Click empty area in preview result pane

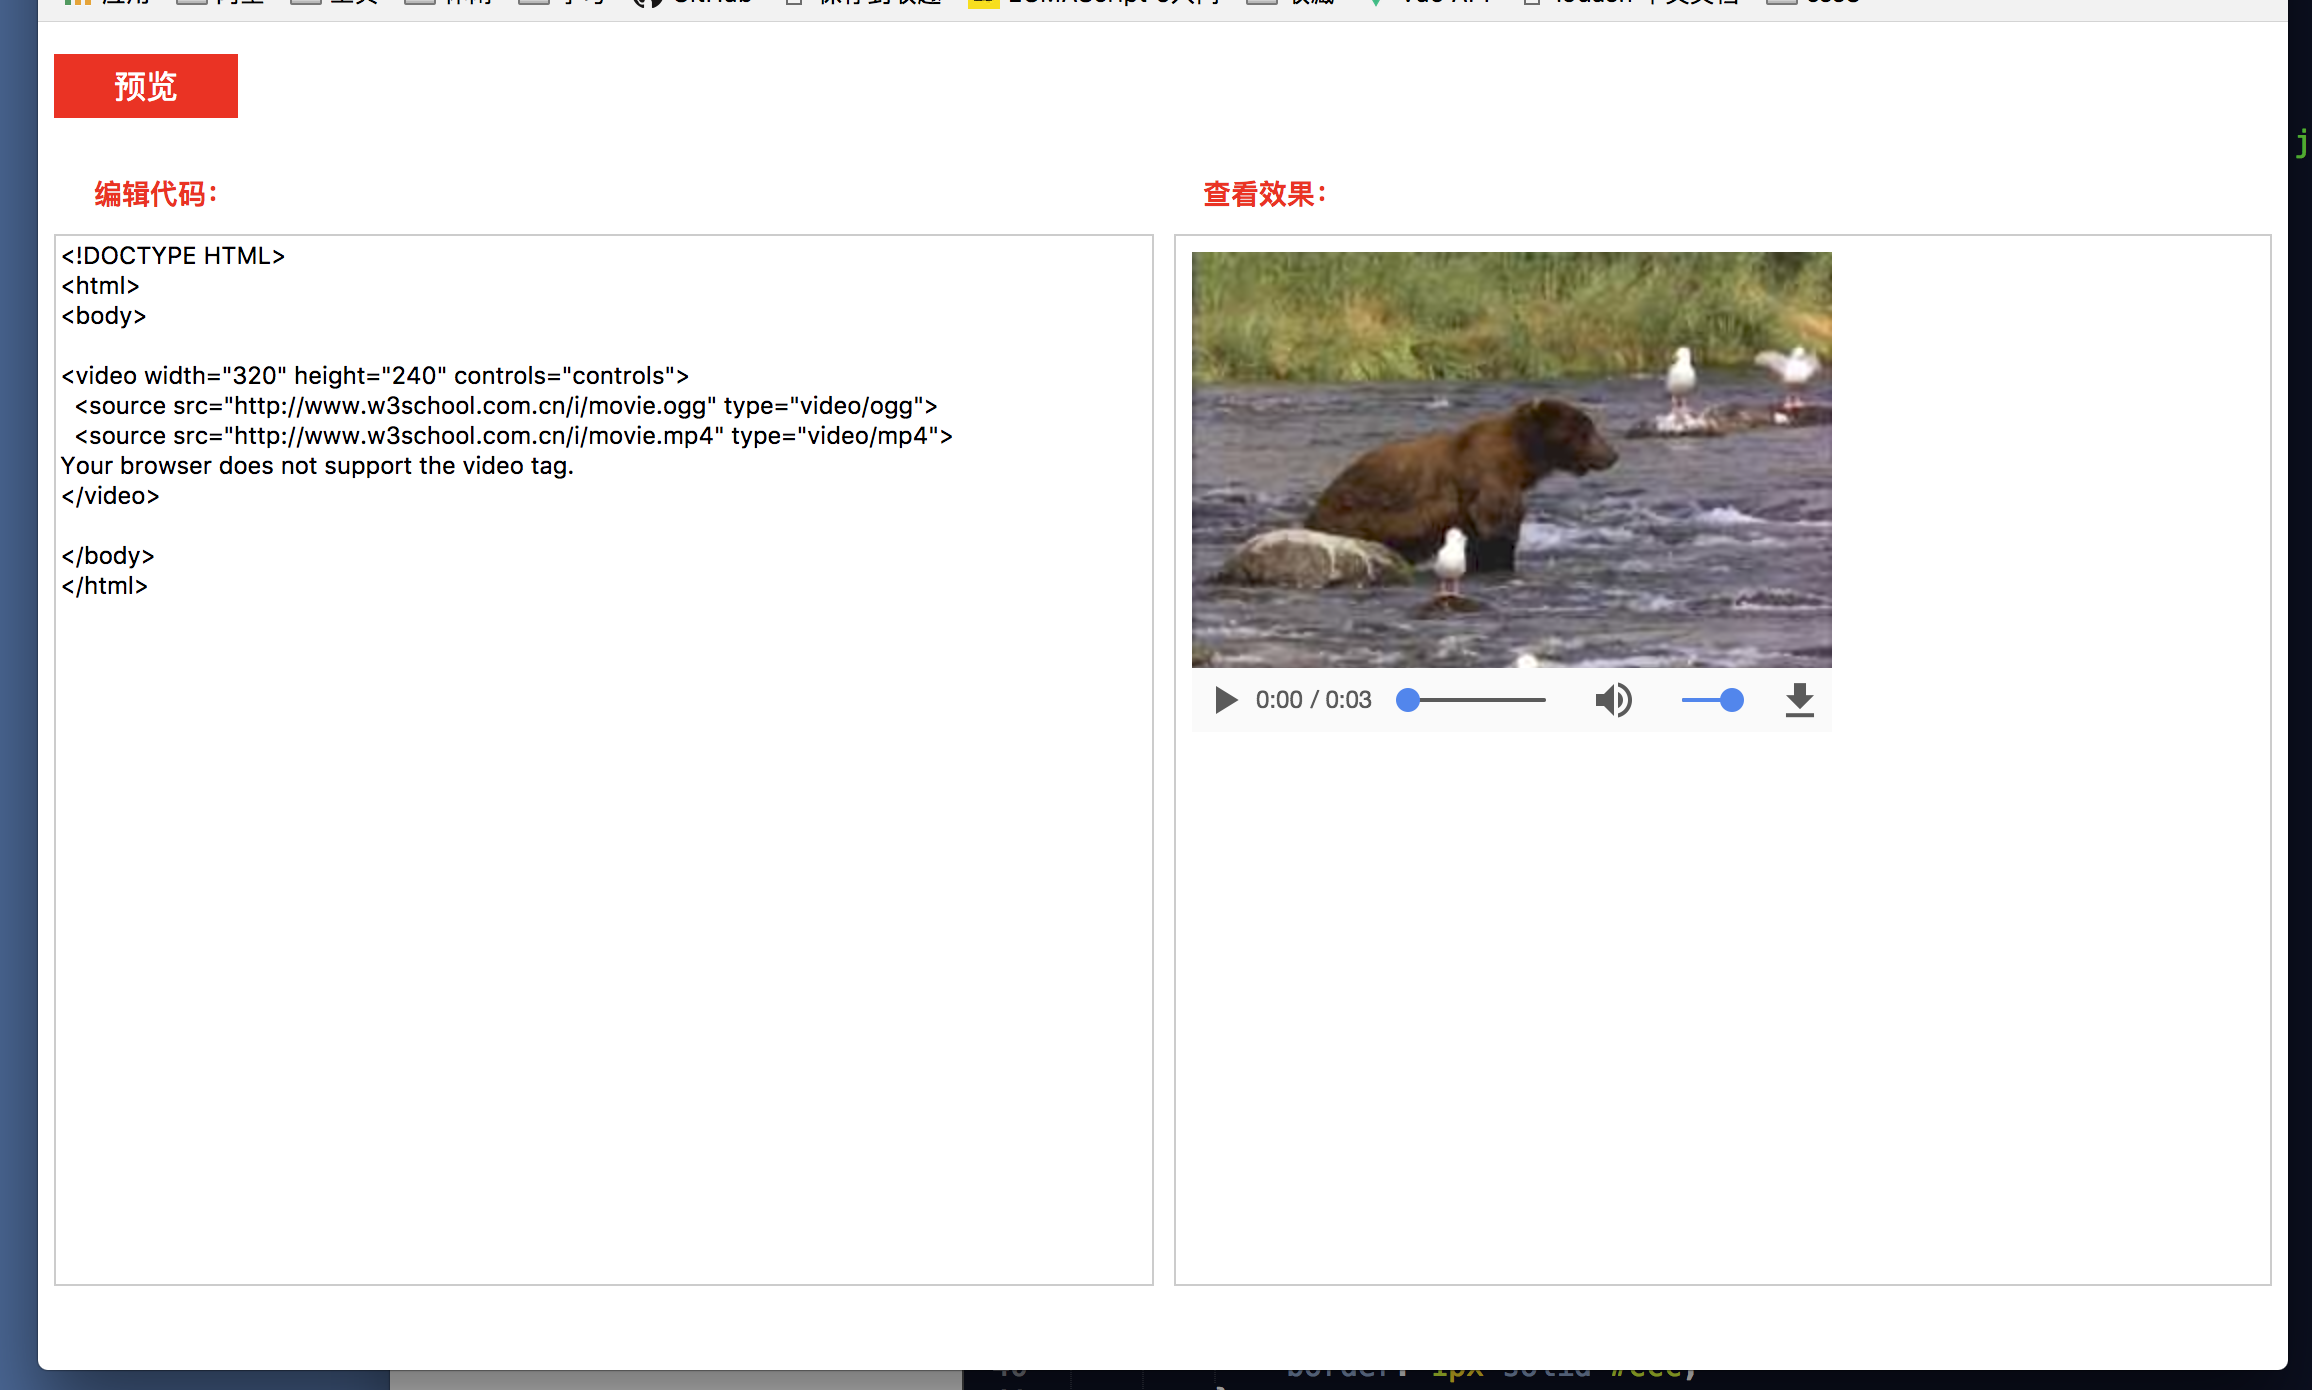1720,1000
